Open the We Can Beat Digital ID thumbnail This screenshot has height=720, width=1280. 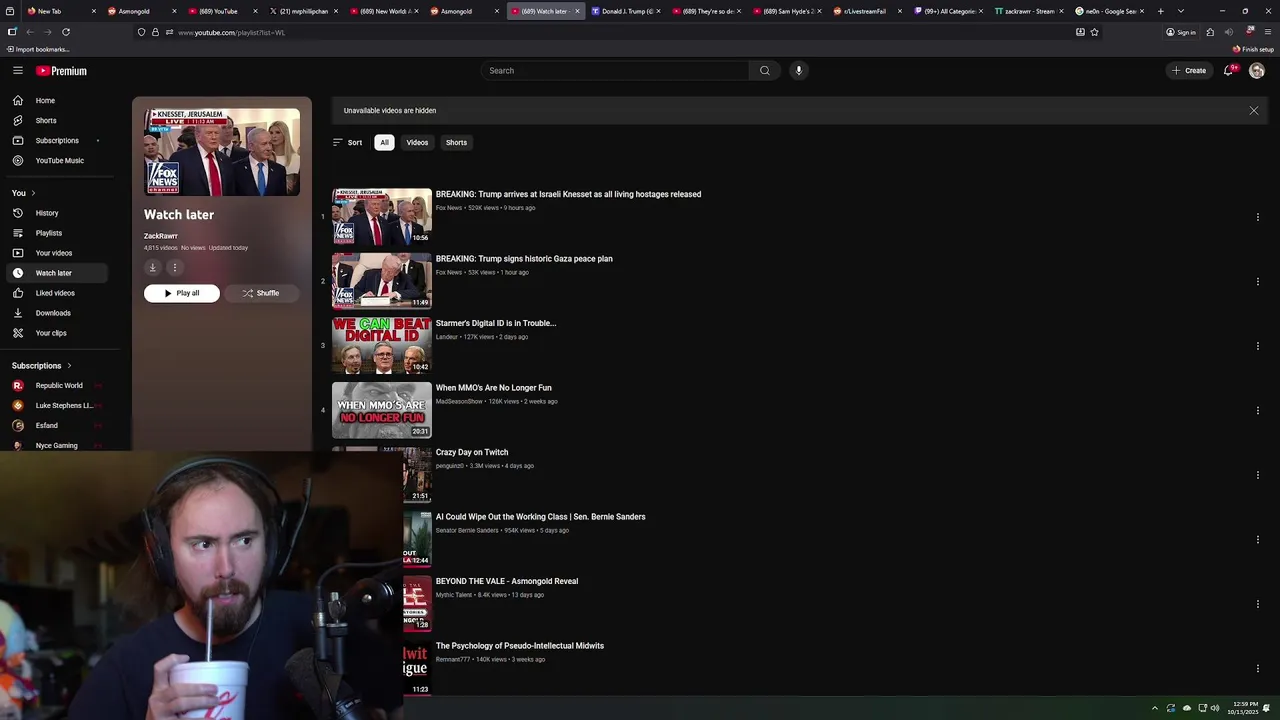point(382,345)
